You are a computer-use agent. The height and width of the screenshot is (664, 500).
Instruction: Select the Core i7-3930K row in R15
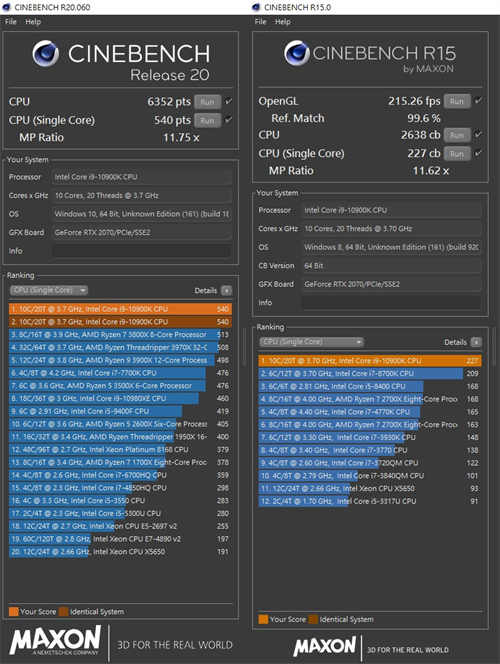pos(370,437)
